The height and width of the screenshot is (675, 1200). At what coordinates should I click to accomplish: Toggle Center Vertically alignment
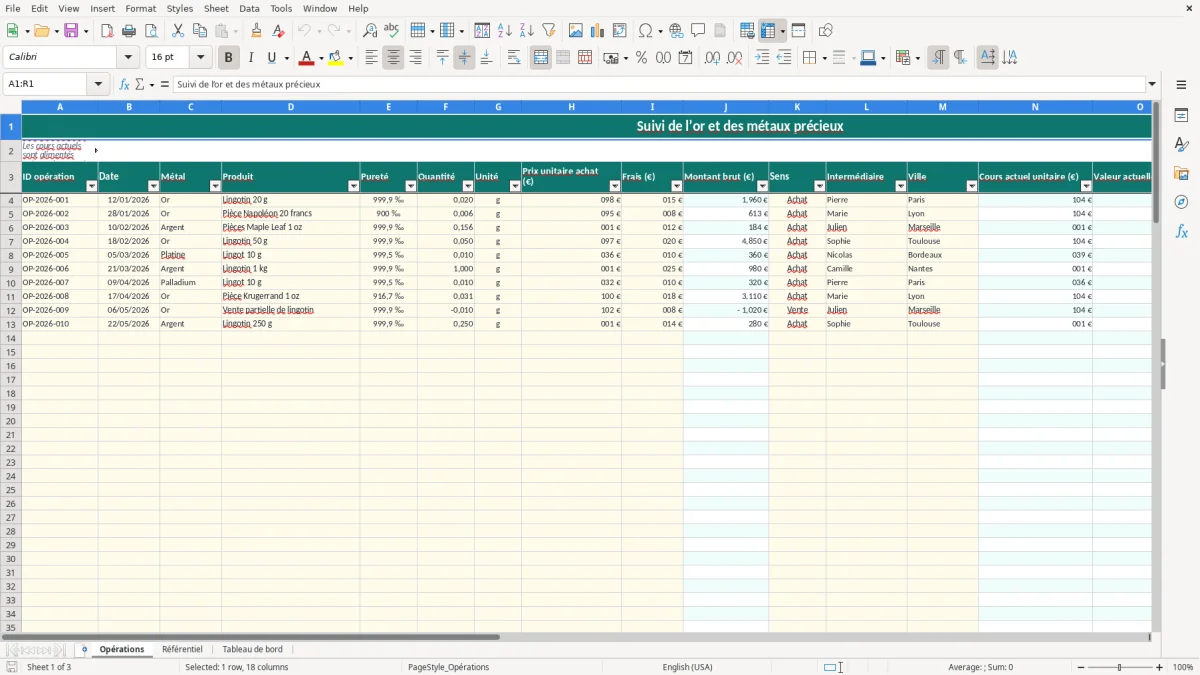click(464, 58)
